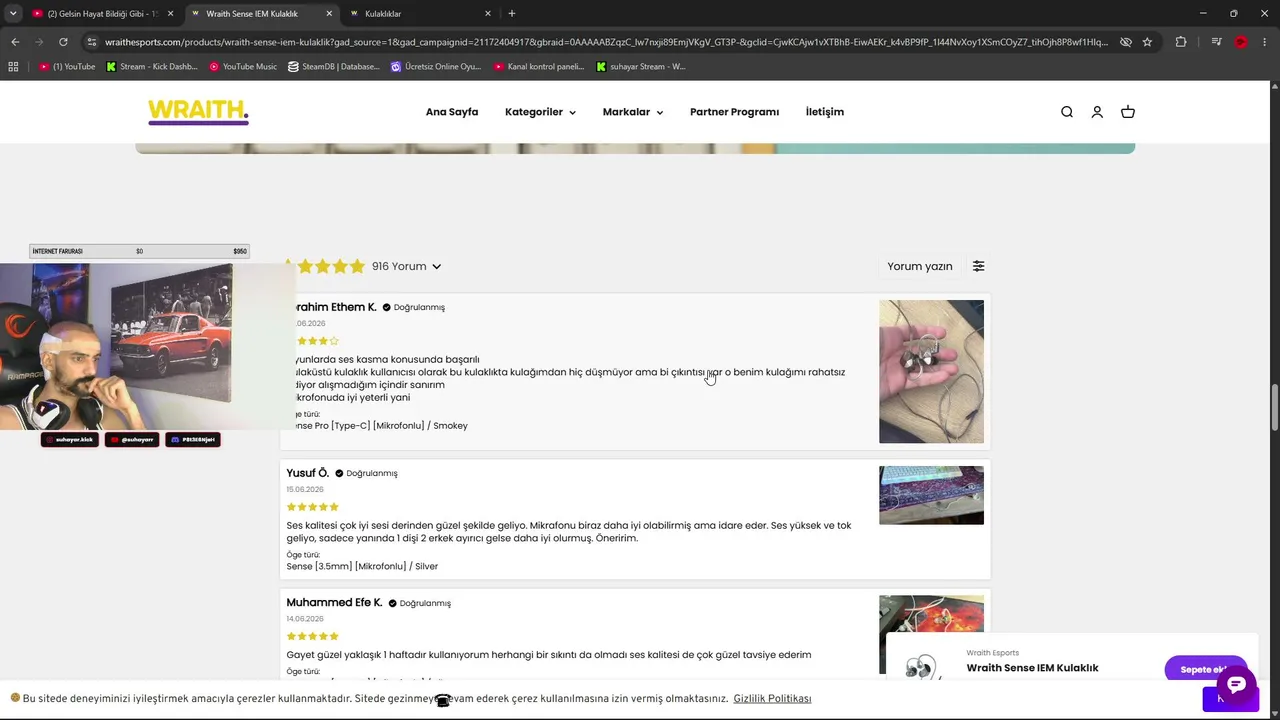Screen dimensions: 1280x720
Task: Click the date 14.06.2026 on Muhammed's review
Action: [305, 619]
